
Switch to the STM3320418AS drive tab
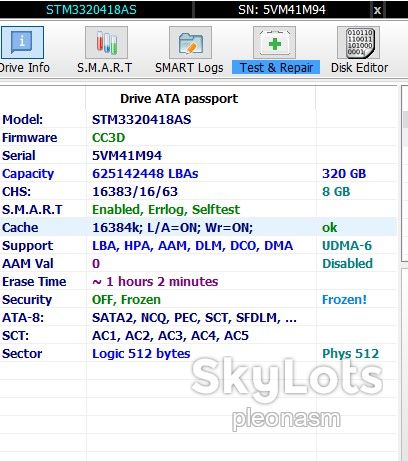pos(91,9)
